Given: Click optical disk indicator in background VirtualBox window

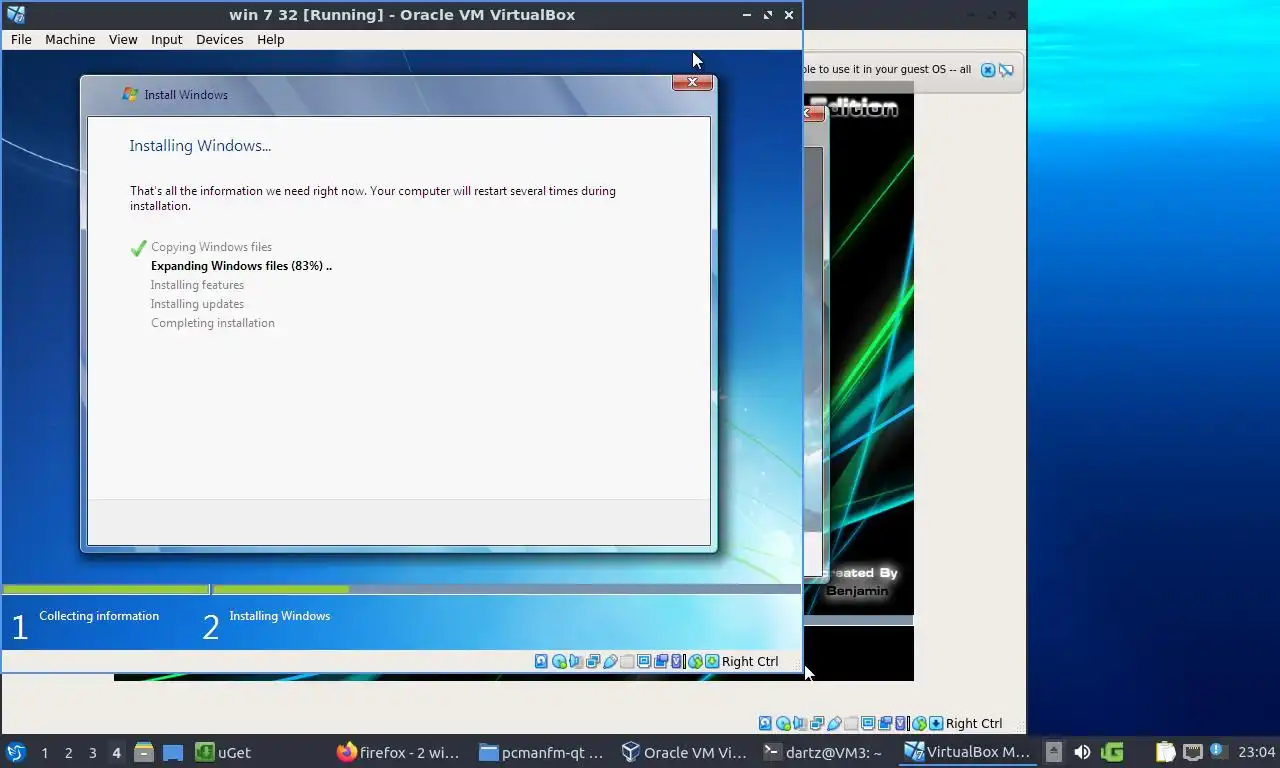Looking at the screenshot, I should point(784,723).
